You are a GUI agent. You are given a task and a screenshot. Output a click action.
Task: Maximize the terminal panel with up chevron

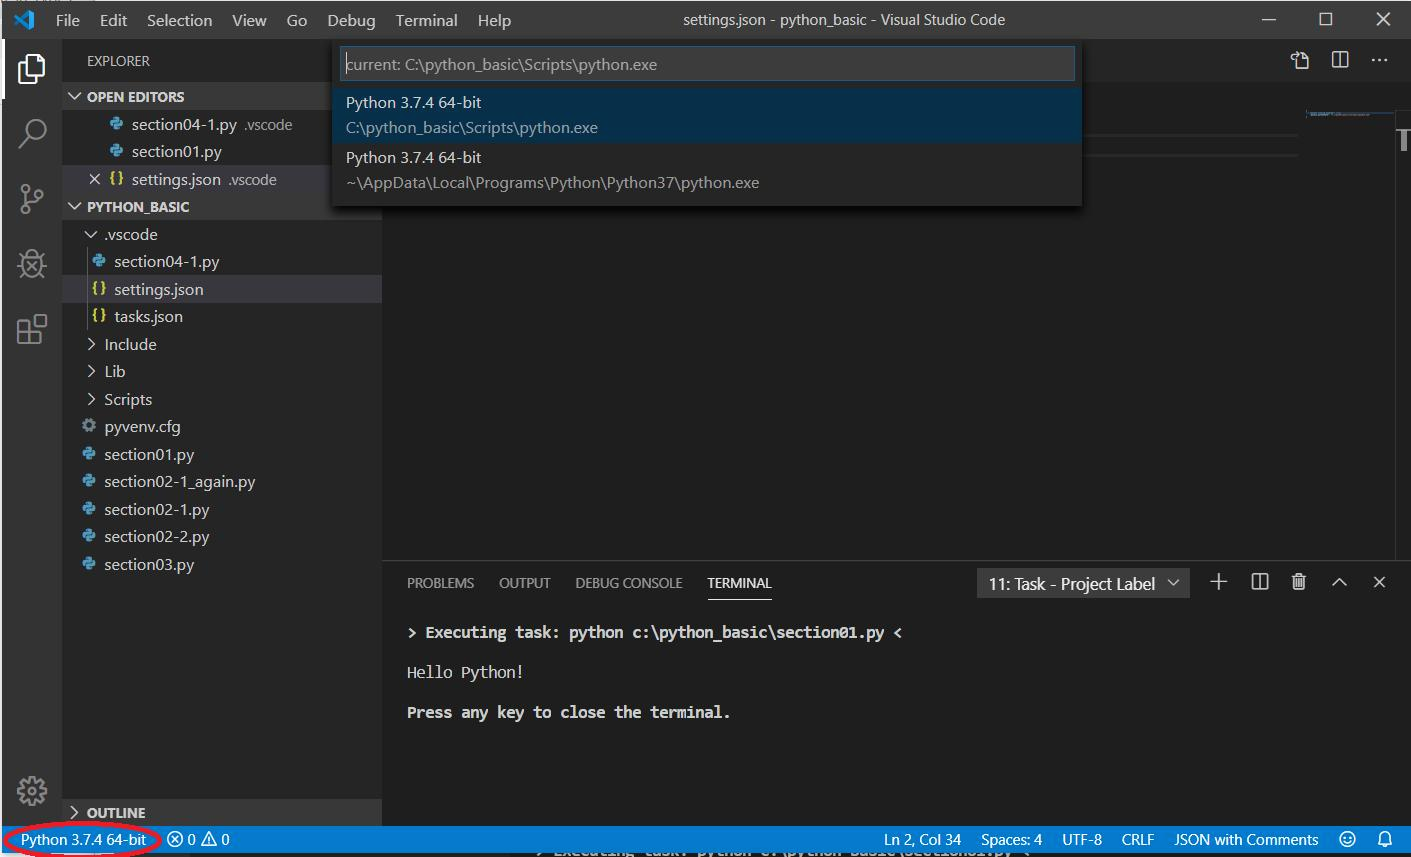[x=1339, y=582]
